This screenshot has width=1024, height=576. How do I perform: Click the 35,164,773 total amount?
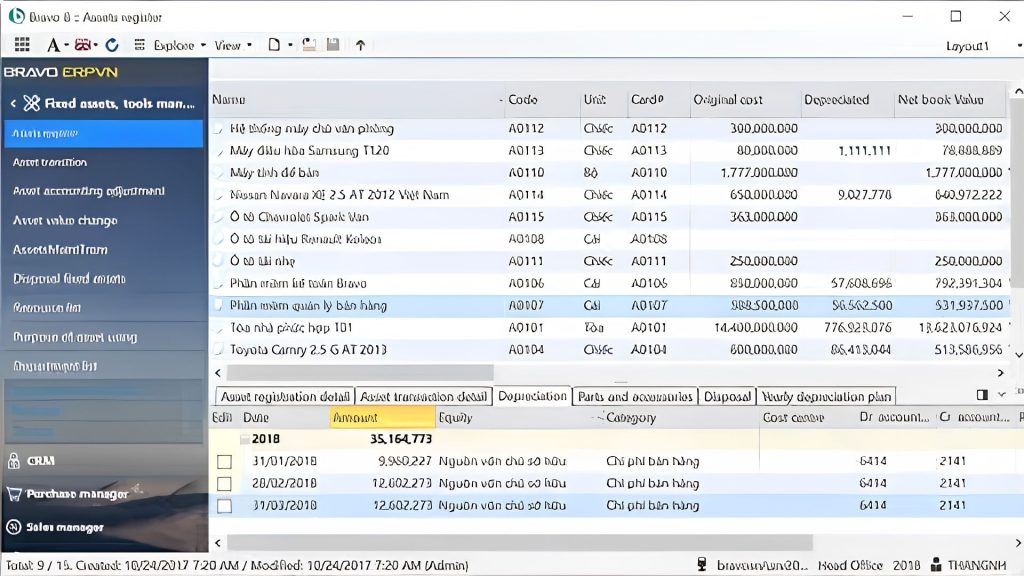[400, 439]
